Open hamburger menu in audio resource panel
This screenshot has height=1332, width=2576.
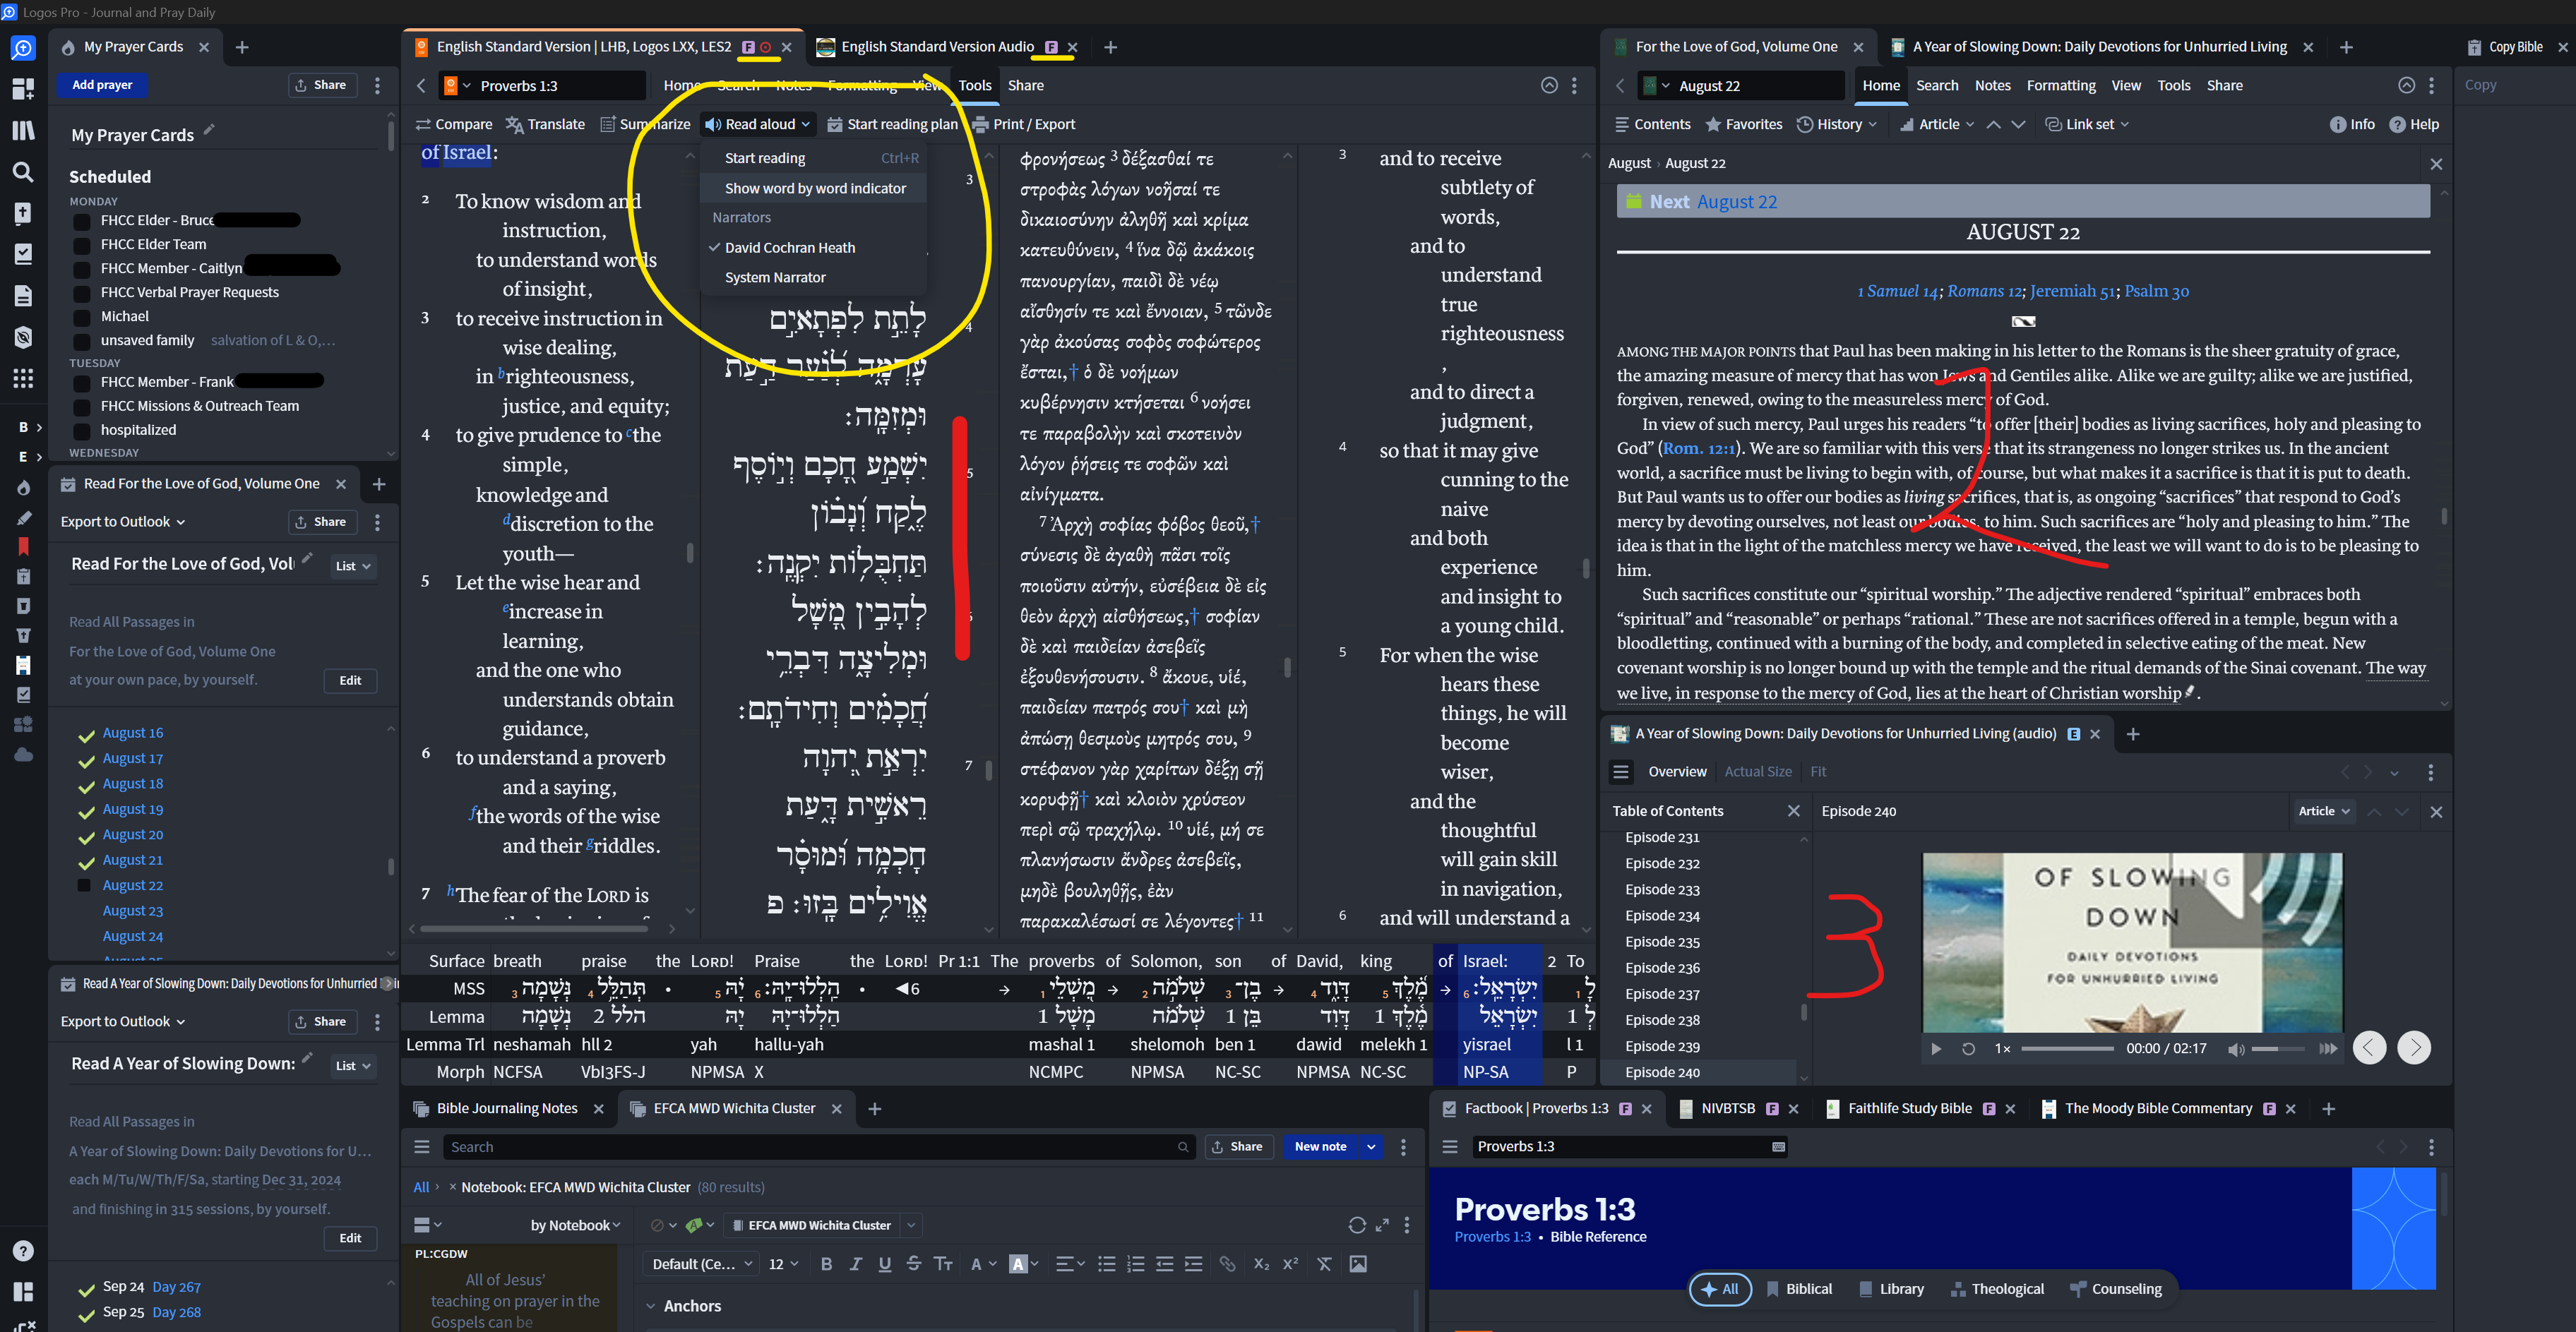coord(1621,772)
